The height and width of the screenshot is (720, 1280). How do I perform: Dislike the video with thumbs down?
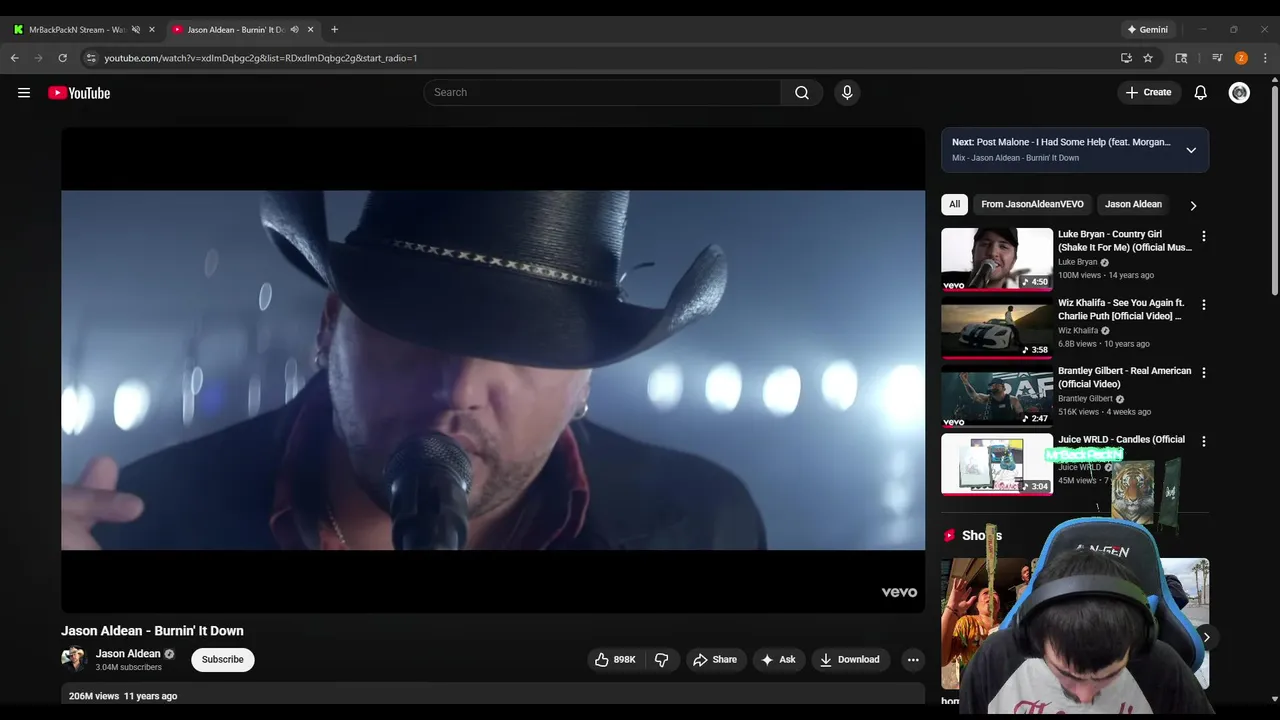pos(661,660)
